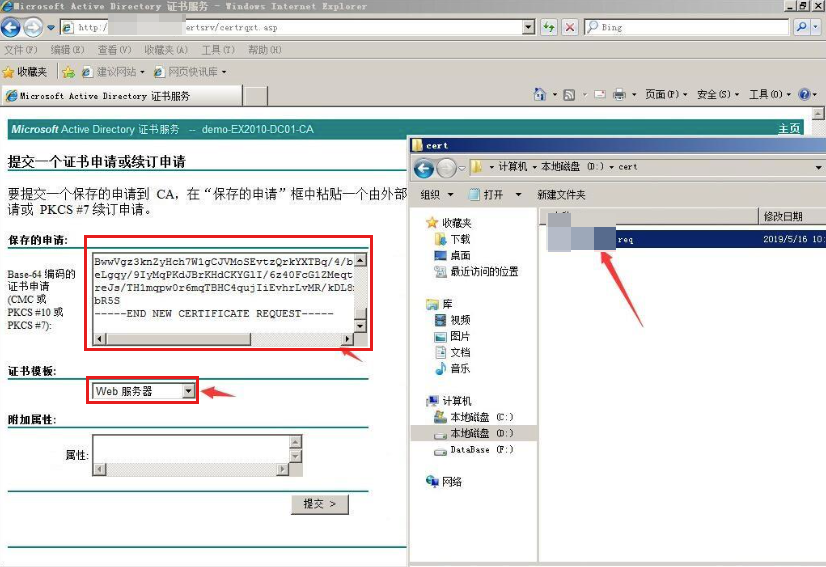Screen dimensions: 826x567
Task: Open the 安全(S) command bar dropdown
Action: click(718, 94)
